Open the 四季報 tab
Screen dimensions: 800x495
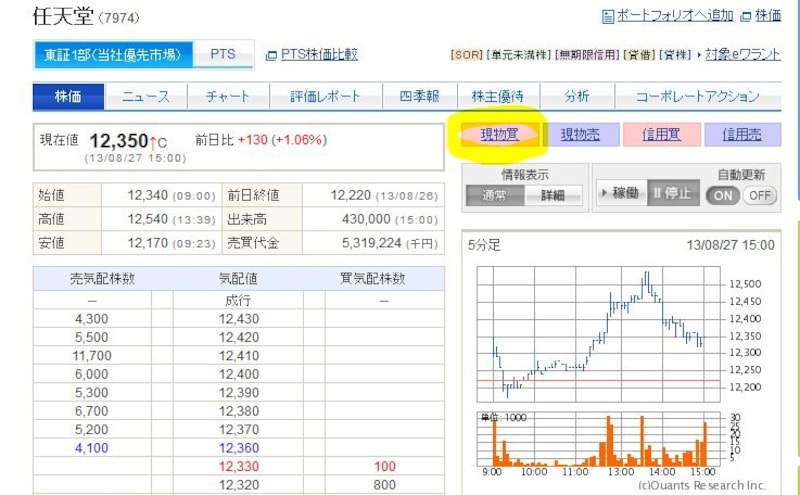point(419,96)
